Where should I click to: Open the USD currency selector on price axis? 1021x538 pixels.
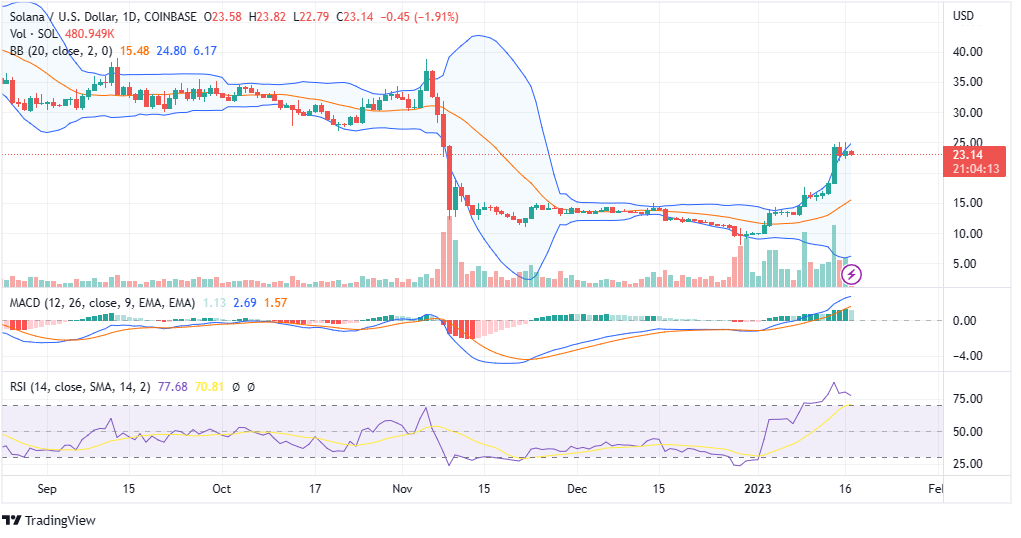coord(963,16)
